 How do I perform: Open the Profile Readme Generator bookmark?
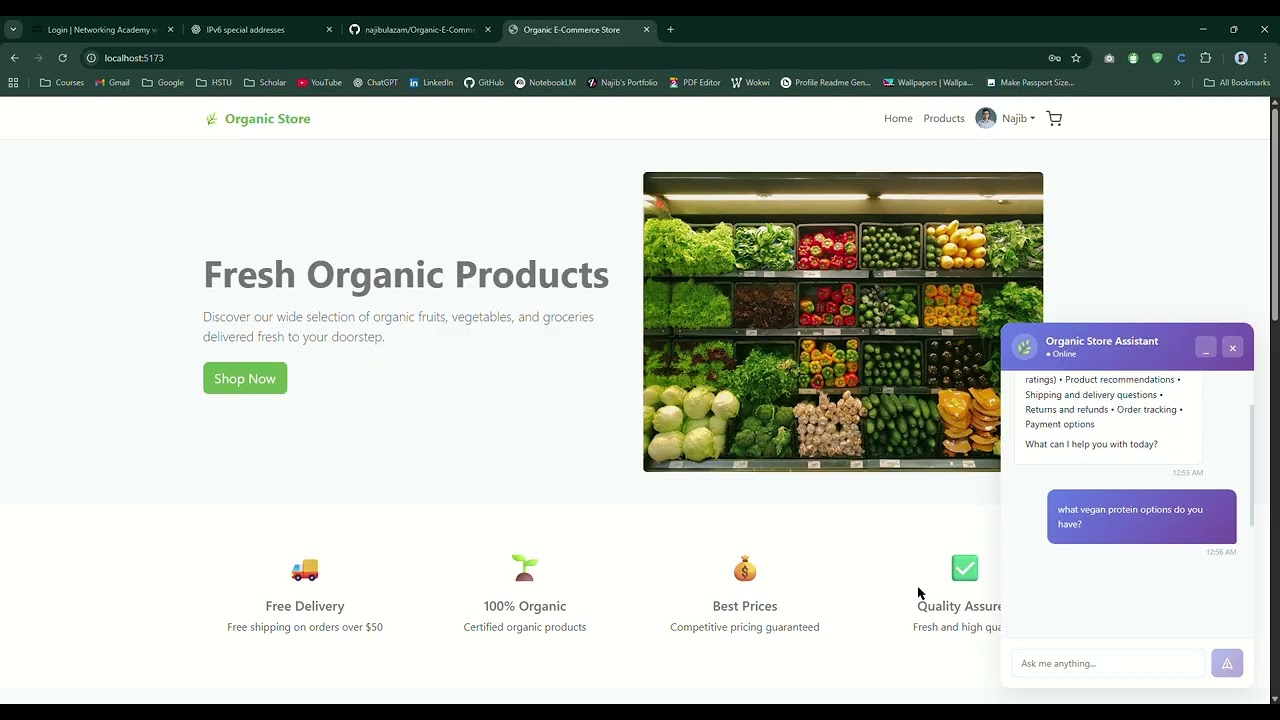point(826,83)
